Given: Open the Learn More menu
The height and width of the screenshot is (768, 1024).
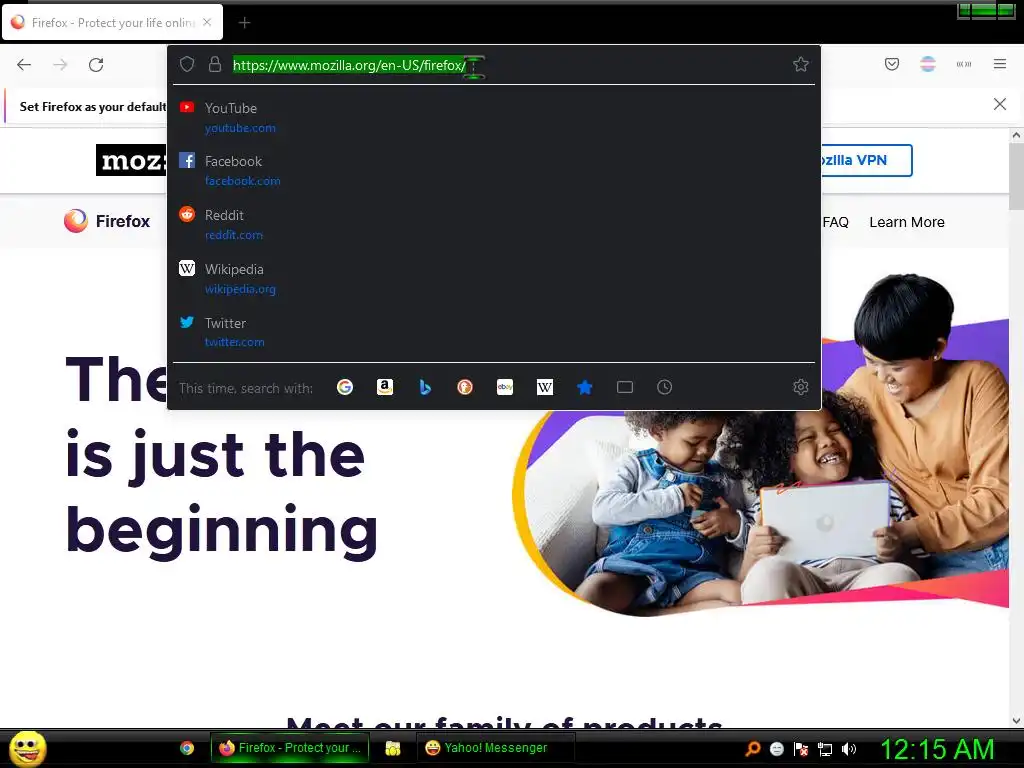Looking at the screenshot, I should (x=906, y=222).
